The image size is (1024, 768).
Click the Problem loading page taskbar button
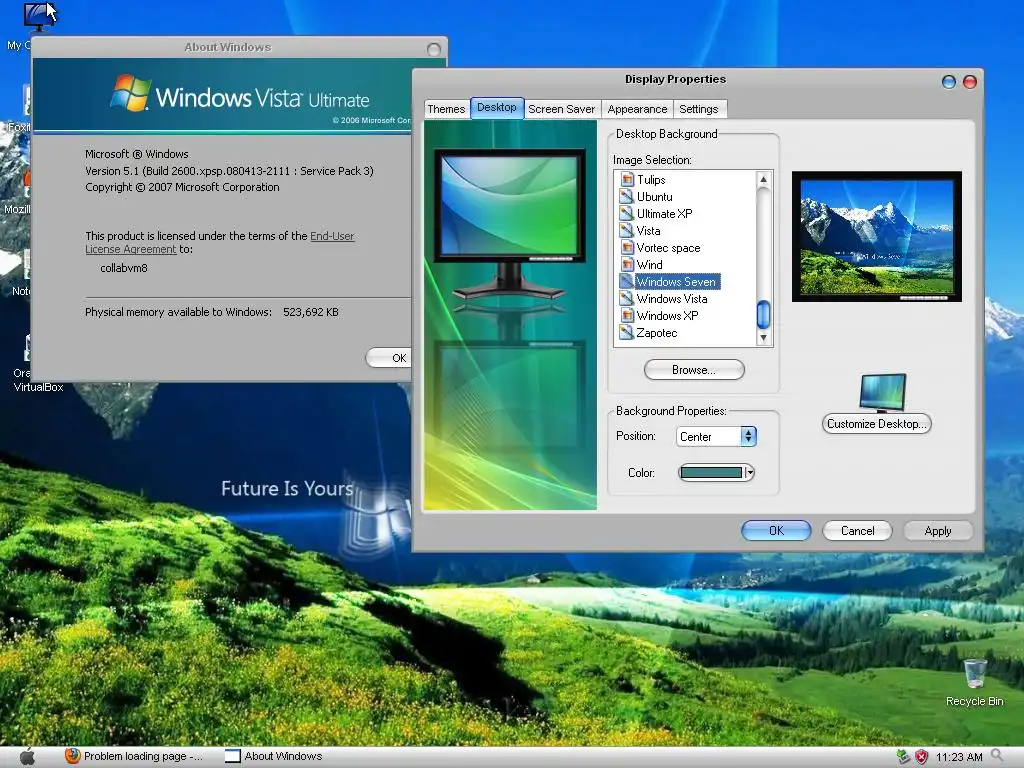[x=135, y=756]
